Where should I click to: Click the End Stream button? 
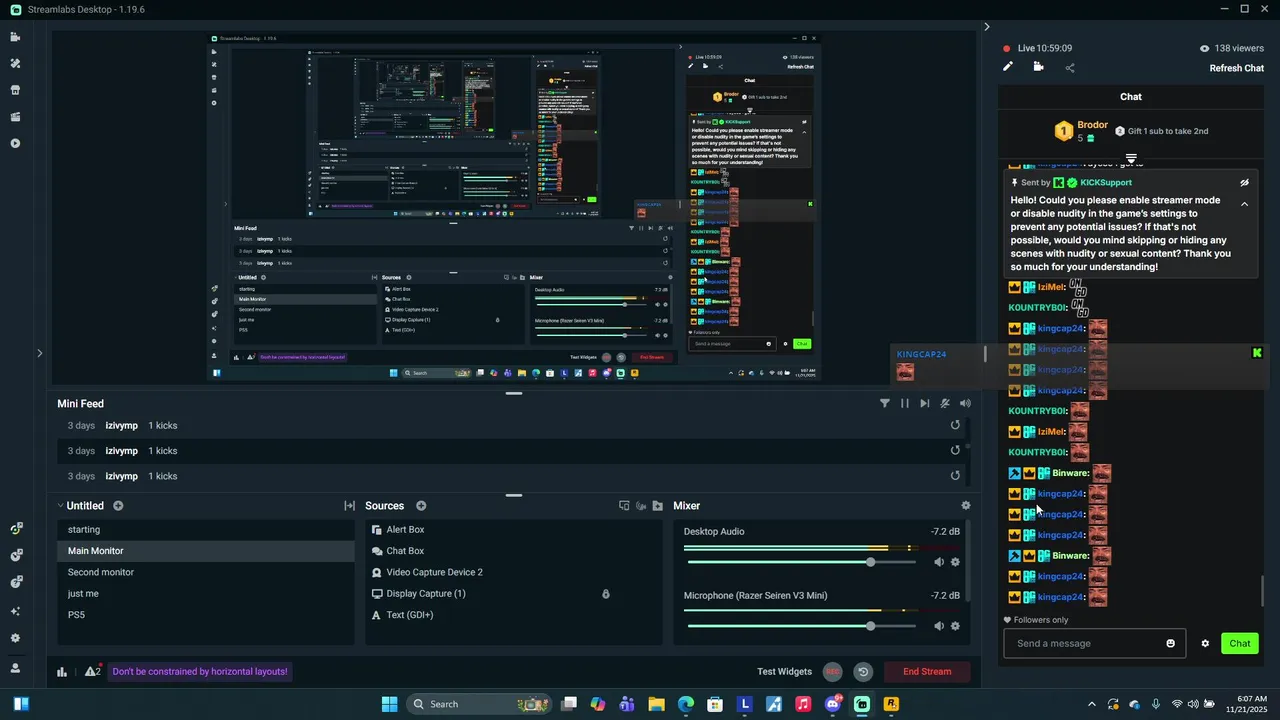pos(927,672)
